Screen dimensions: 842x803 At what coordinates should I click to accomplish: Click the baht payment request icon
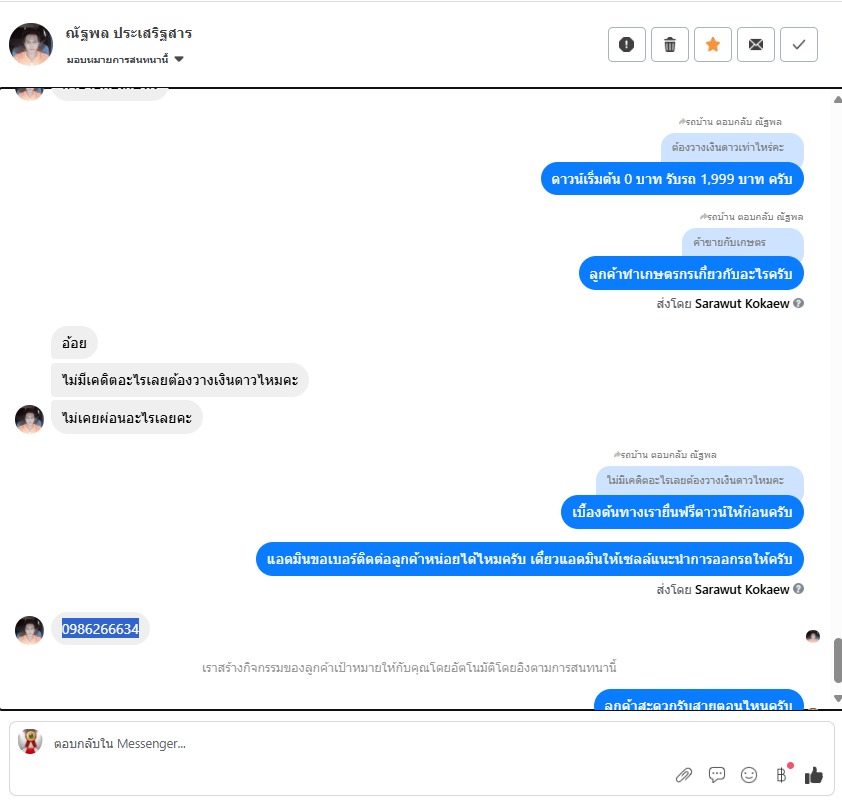click(781, 775)
